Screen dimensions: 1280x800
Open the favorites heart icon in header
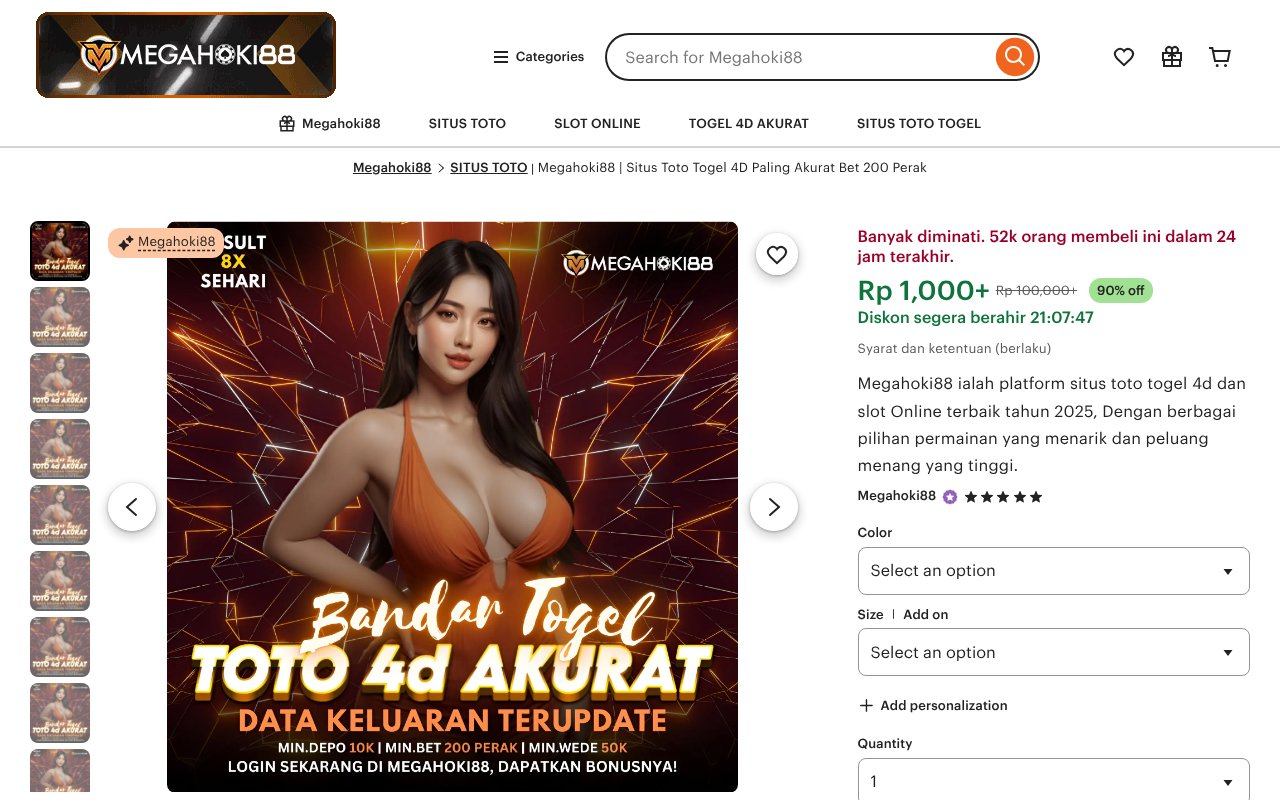(x=1124, y=57)
